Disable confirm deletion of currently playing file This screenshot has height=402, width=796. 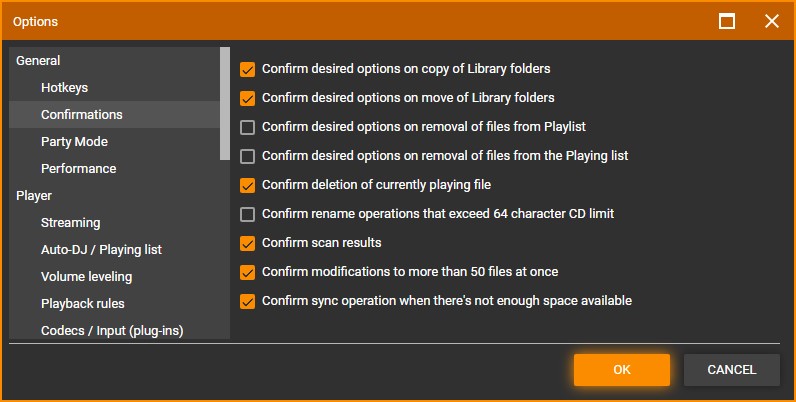tap(248, 185)
